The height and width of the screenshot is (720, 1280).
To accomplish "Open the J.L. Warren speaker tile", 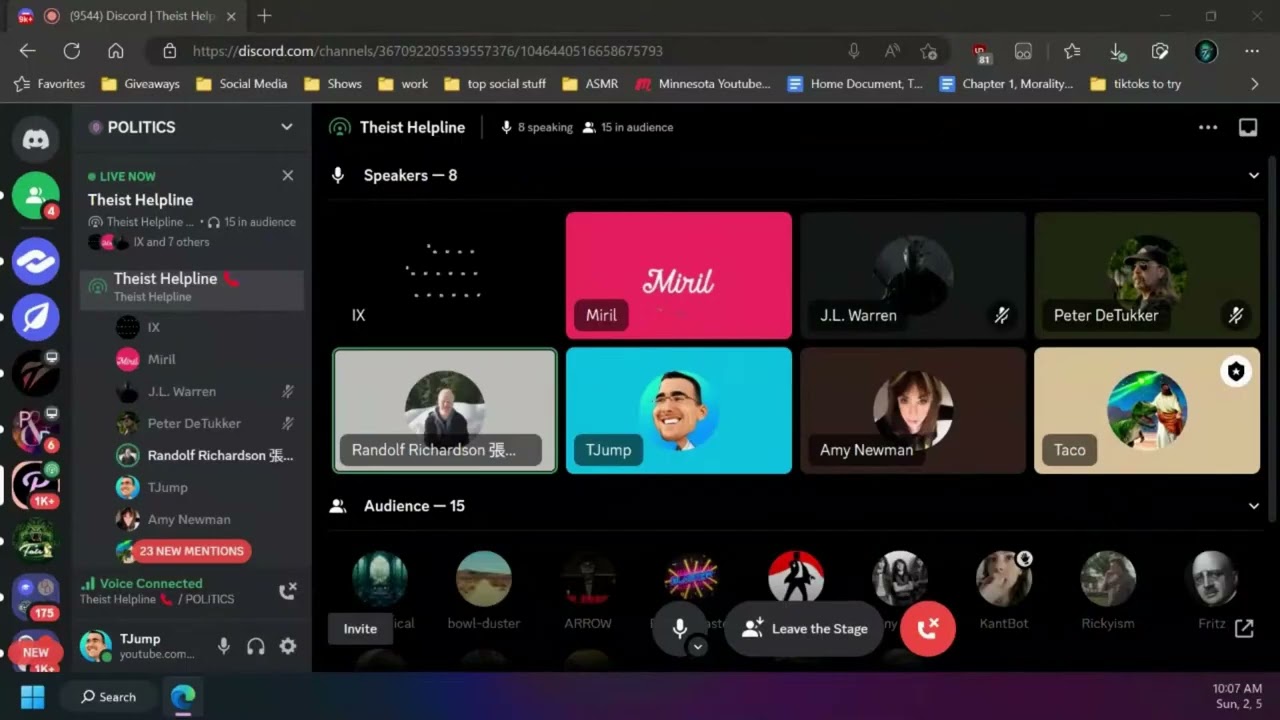I will pyautogui.click(x=913, y=275).
